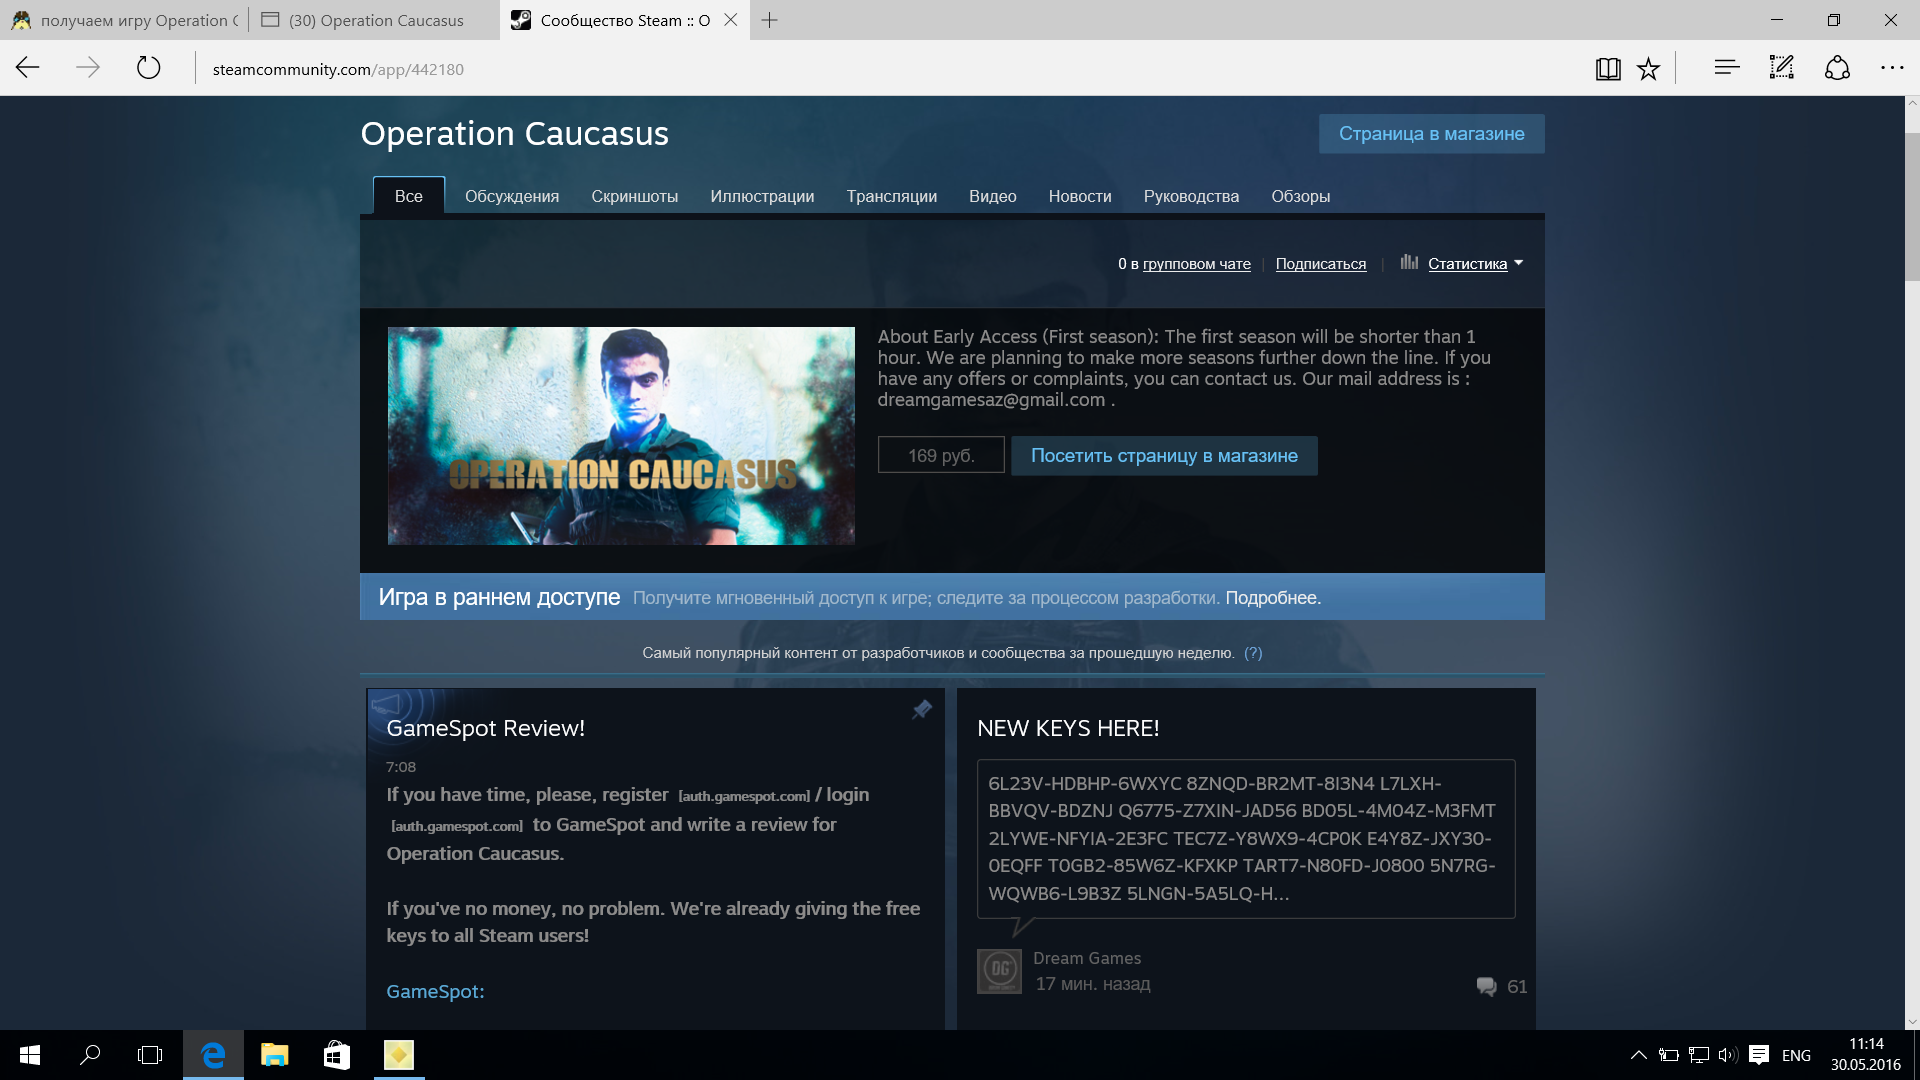Switch to the получаем игру Operation tab

point(125,20)
